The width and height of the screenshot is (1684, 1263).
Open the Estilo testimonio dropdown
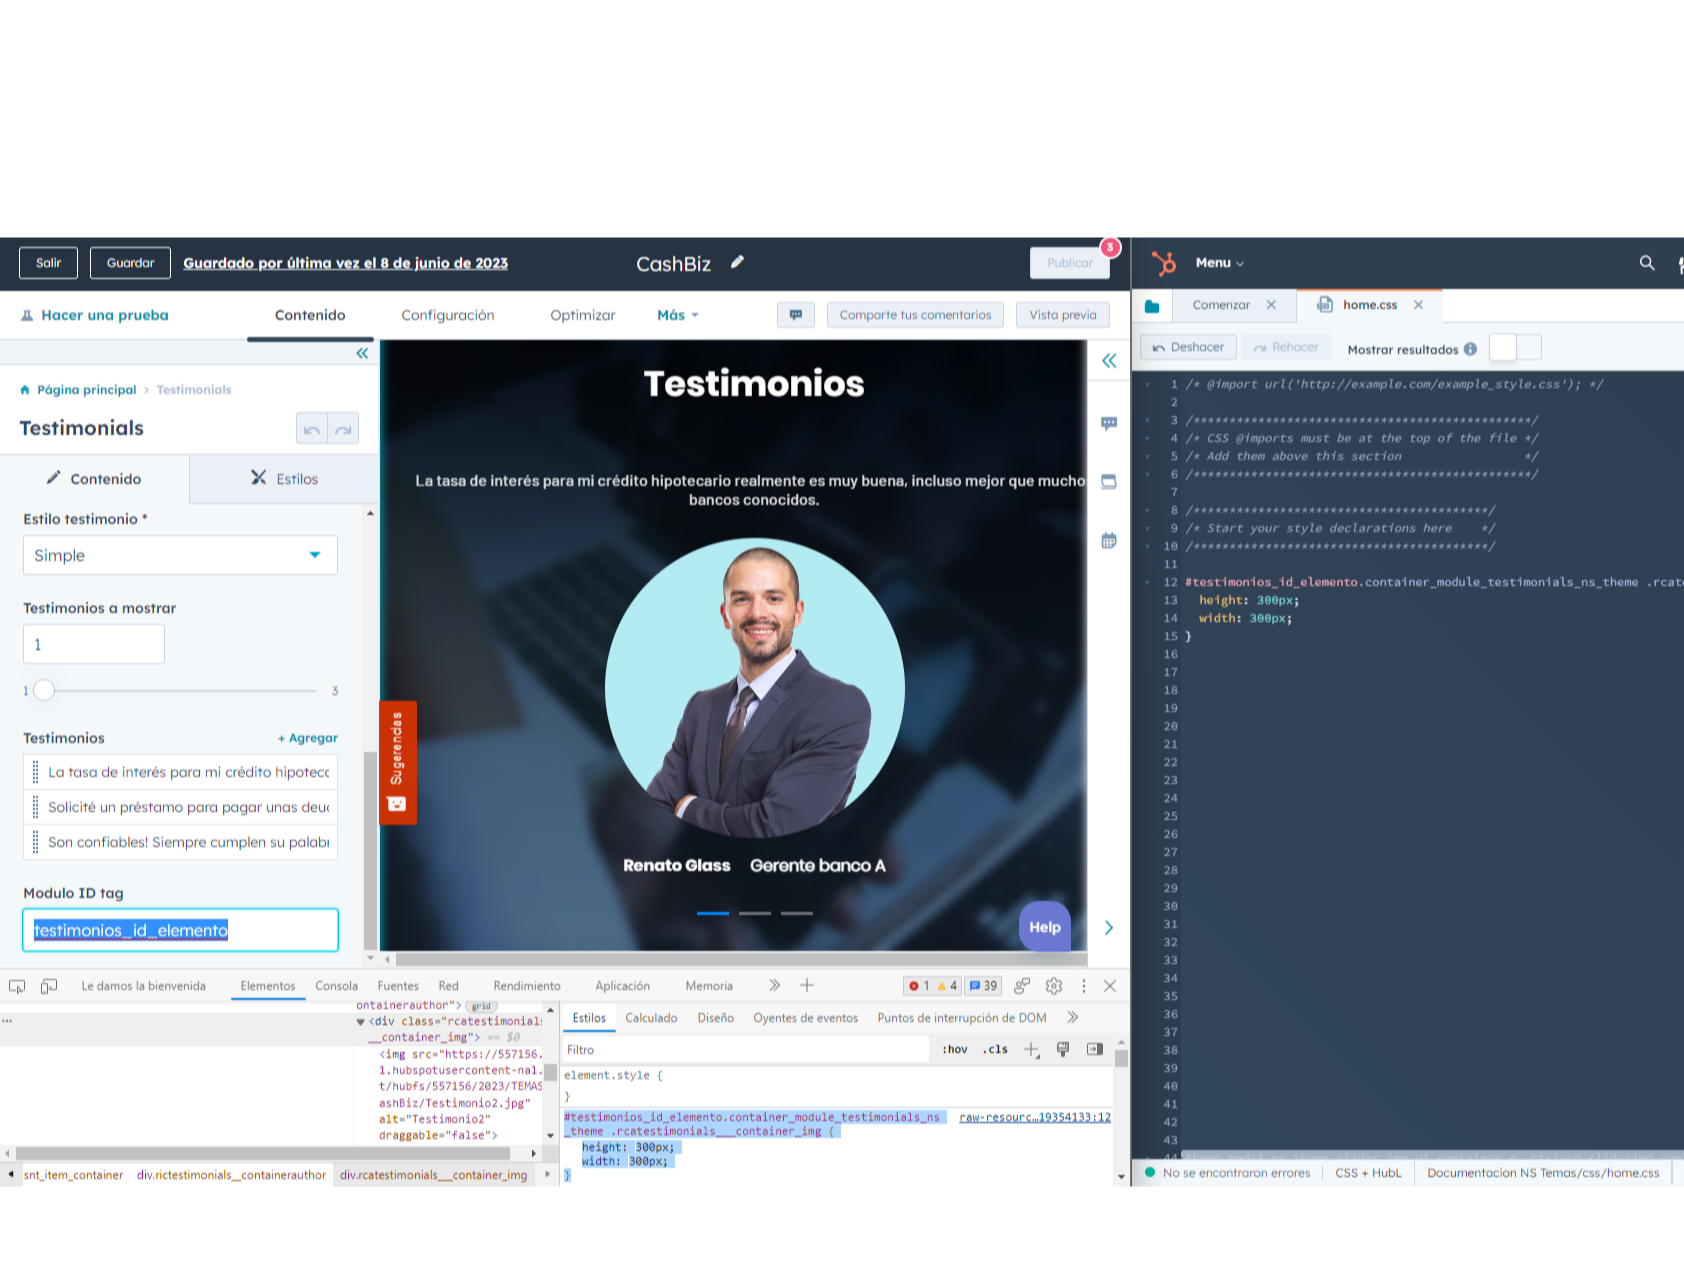coord(180,555)
